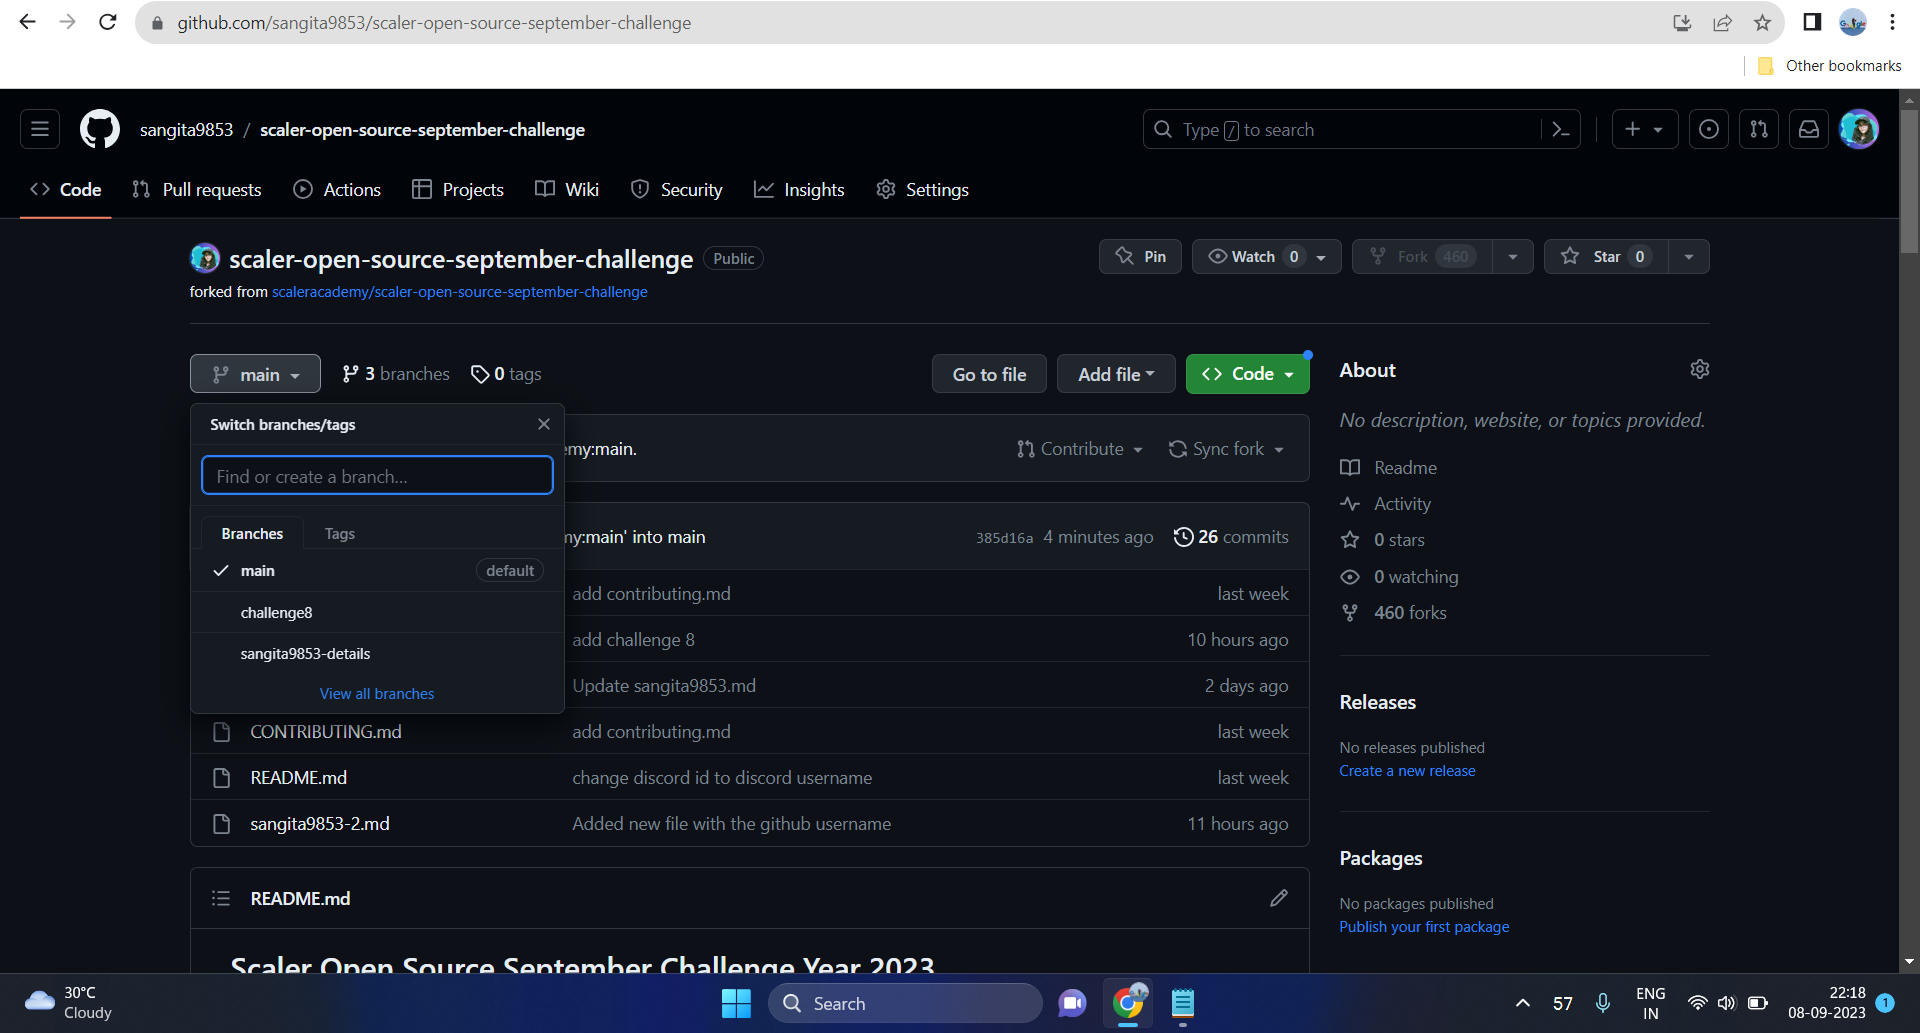Expand the Add file dropdown
The image size is (1920, 1033).
[1115, 373]
